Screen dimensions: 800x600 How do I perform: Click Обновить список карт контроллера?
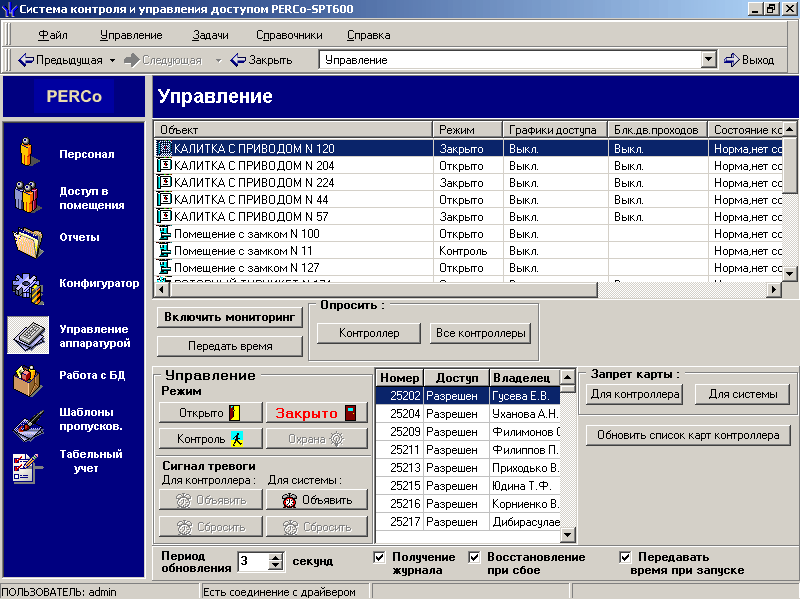point(688,436)
